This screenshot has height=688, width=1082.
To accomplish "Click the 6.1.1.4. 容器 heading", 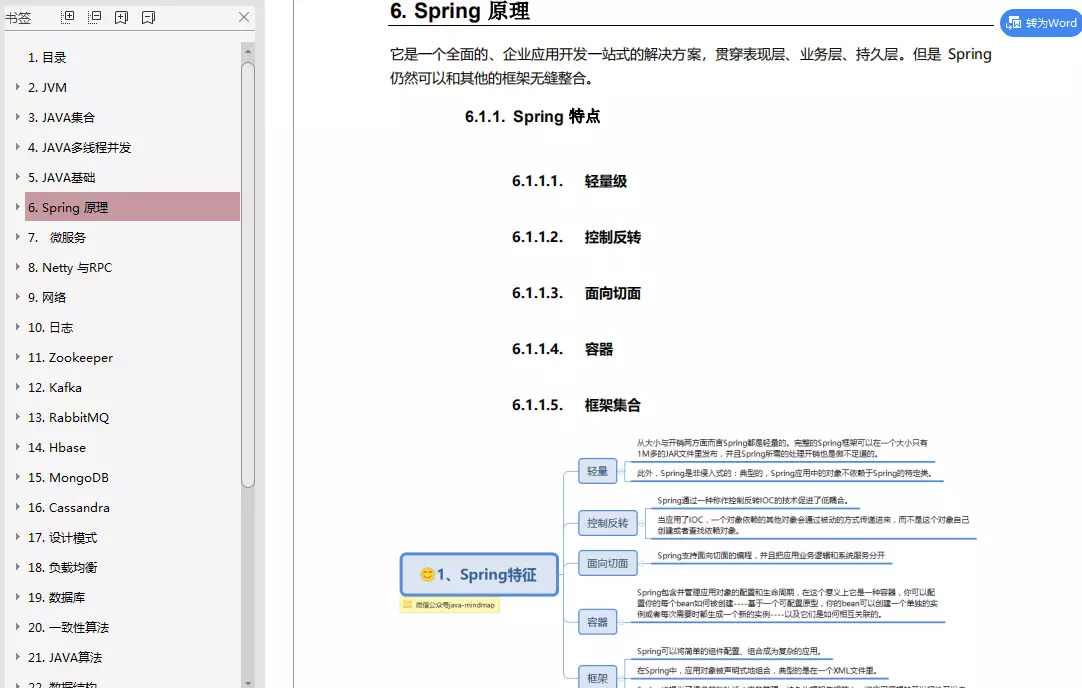I will (562, 349).
